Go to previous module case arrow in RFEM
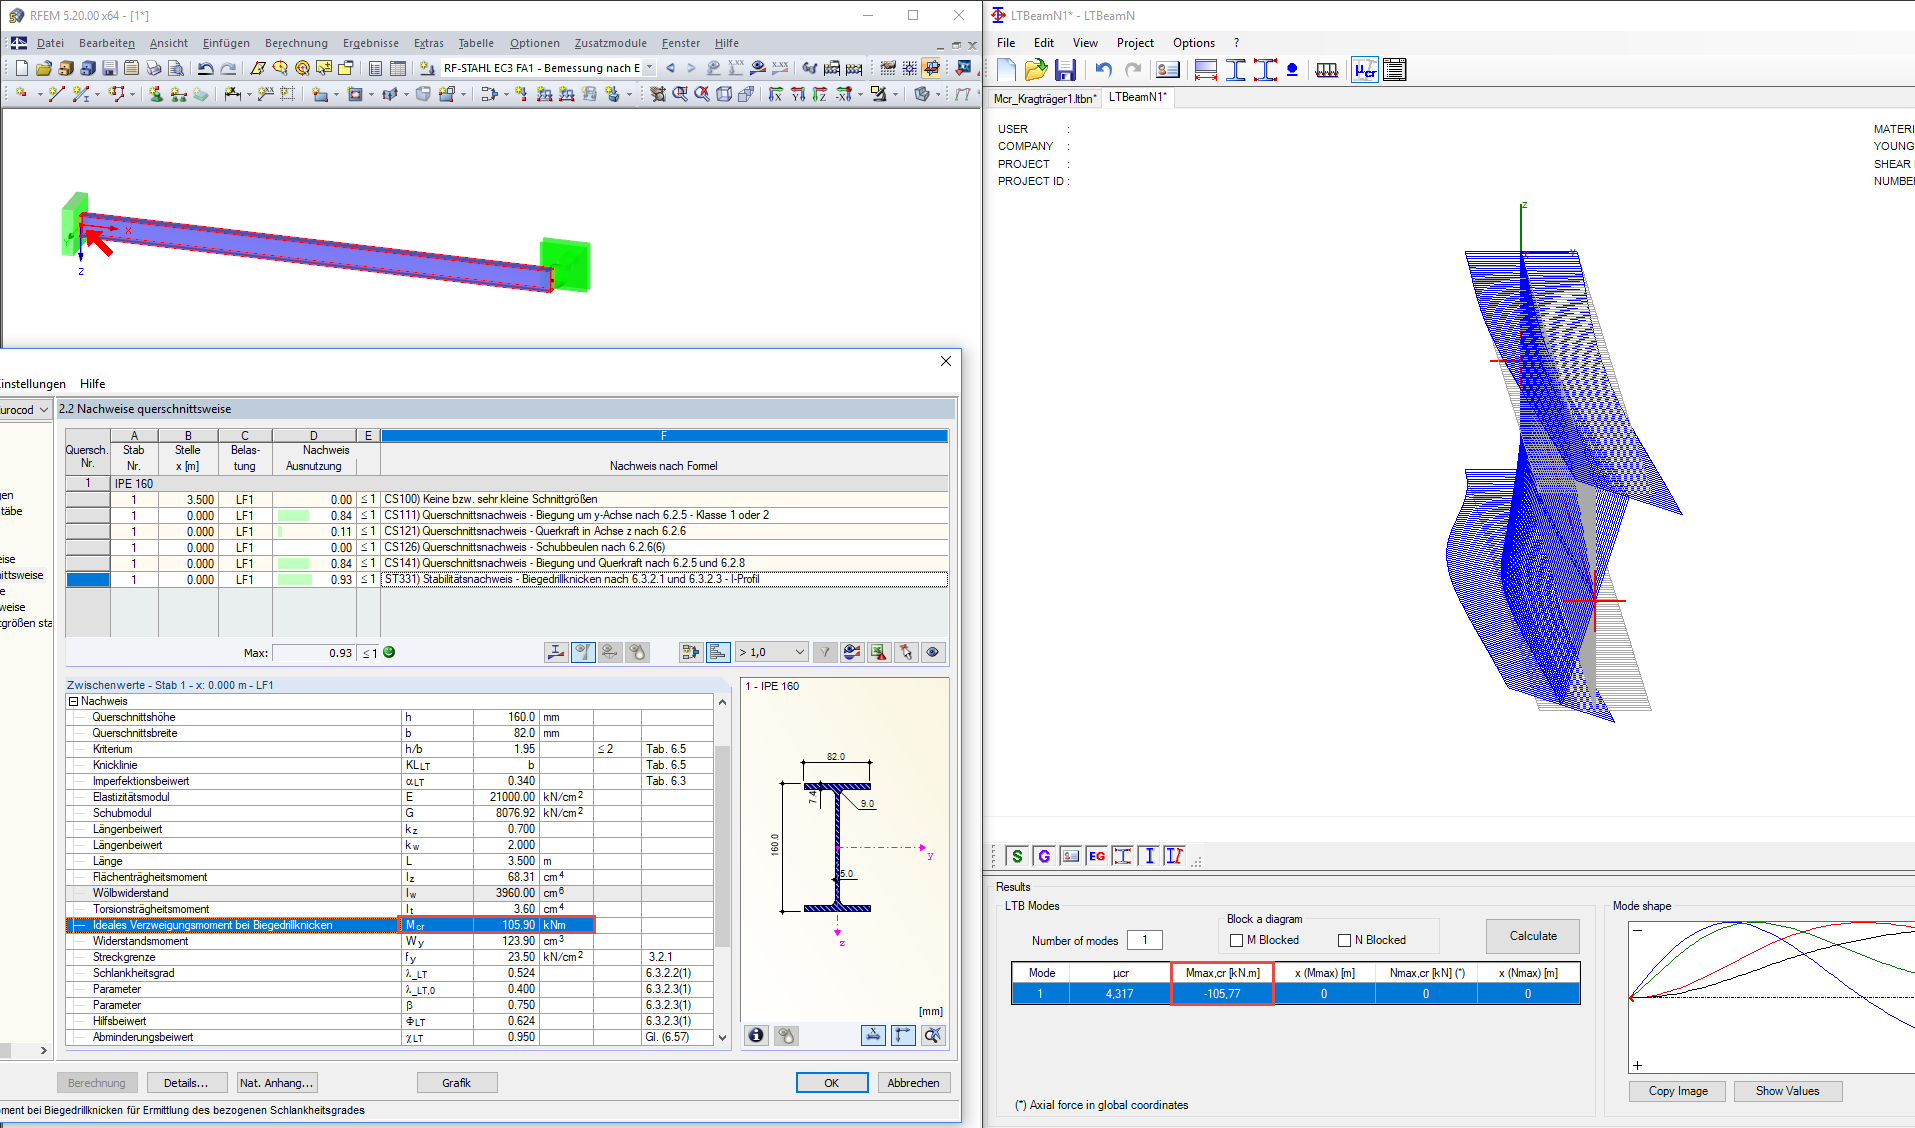 pyautogui.click(x=670, y=68)
